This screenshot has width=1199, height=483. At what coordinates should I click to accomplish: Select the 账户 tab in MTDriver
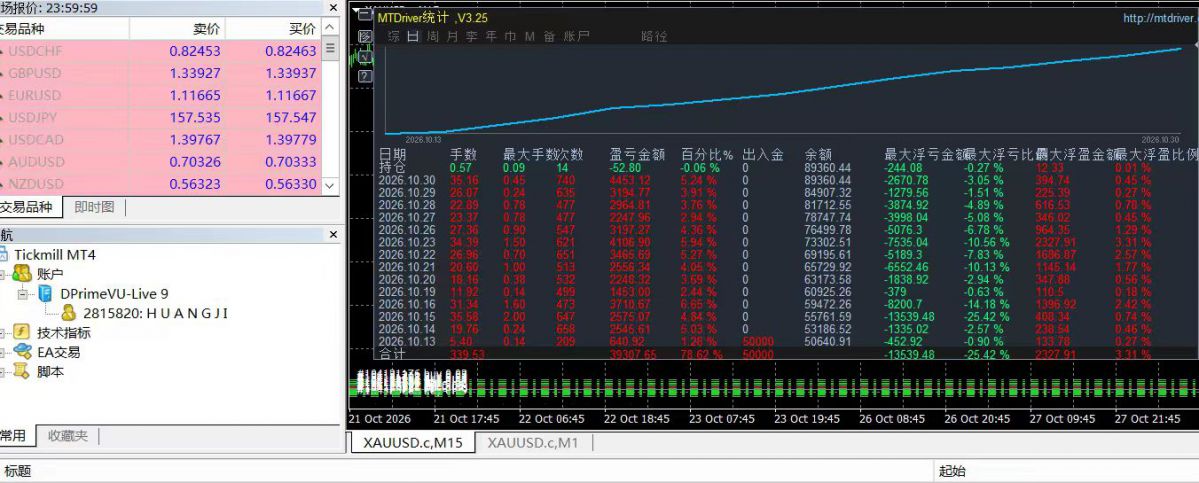(577, 36)
